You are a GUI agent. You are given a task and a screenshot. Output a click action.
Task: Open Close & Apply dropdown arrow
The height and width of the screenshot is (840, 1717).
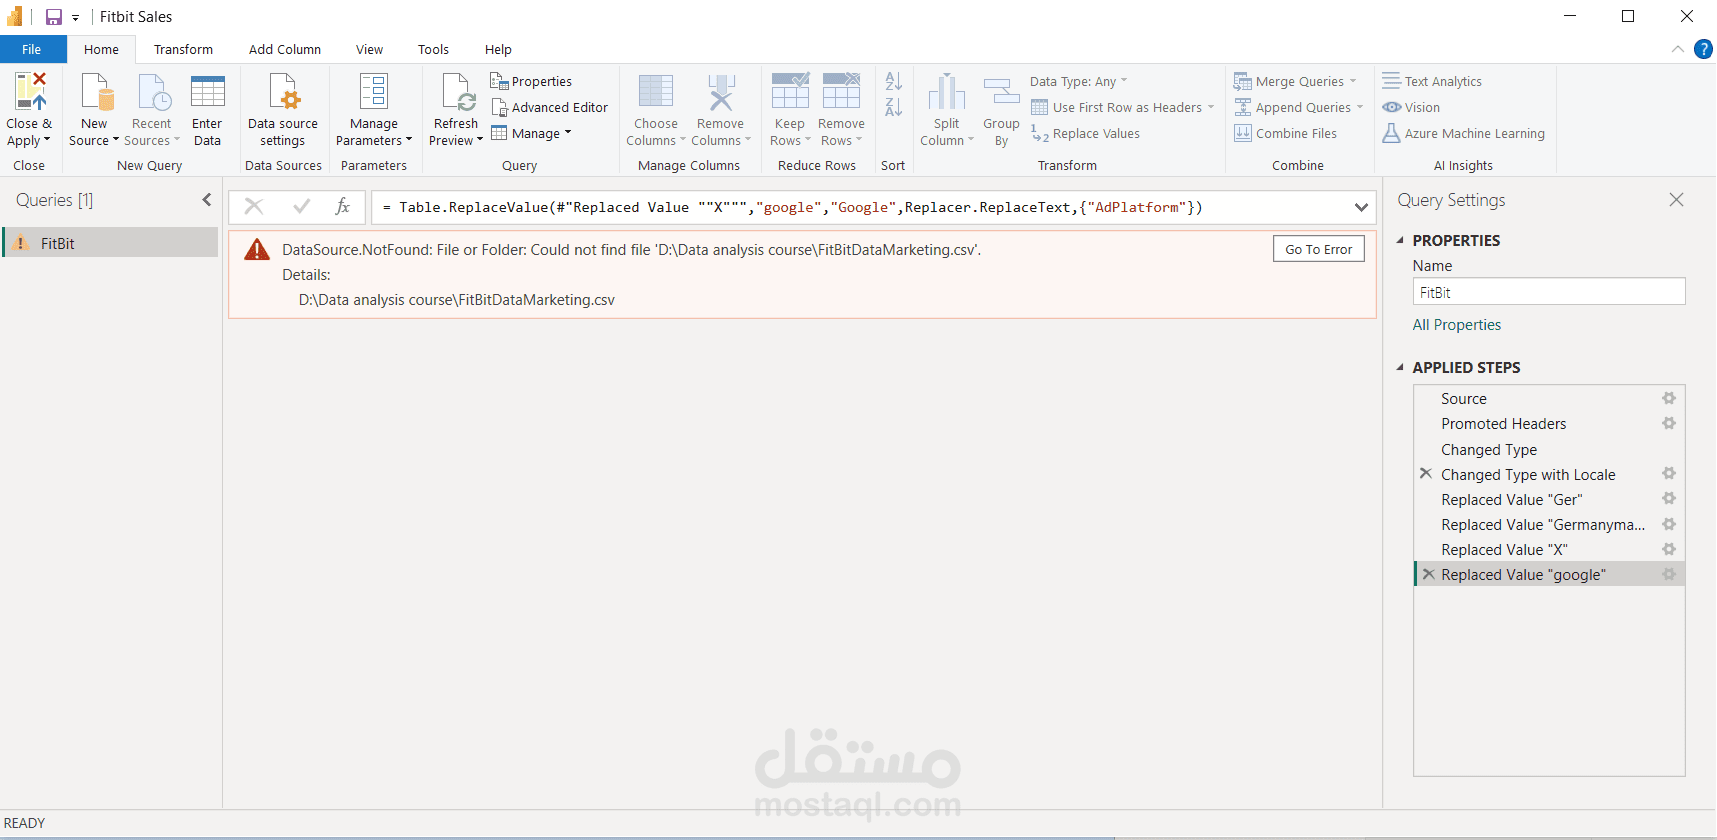point(47,140)
